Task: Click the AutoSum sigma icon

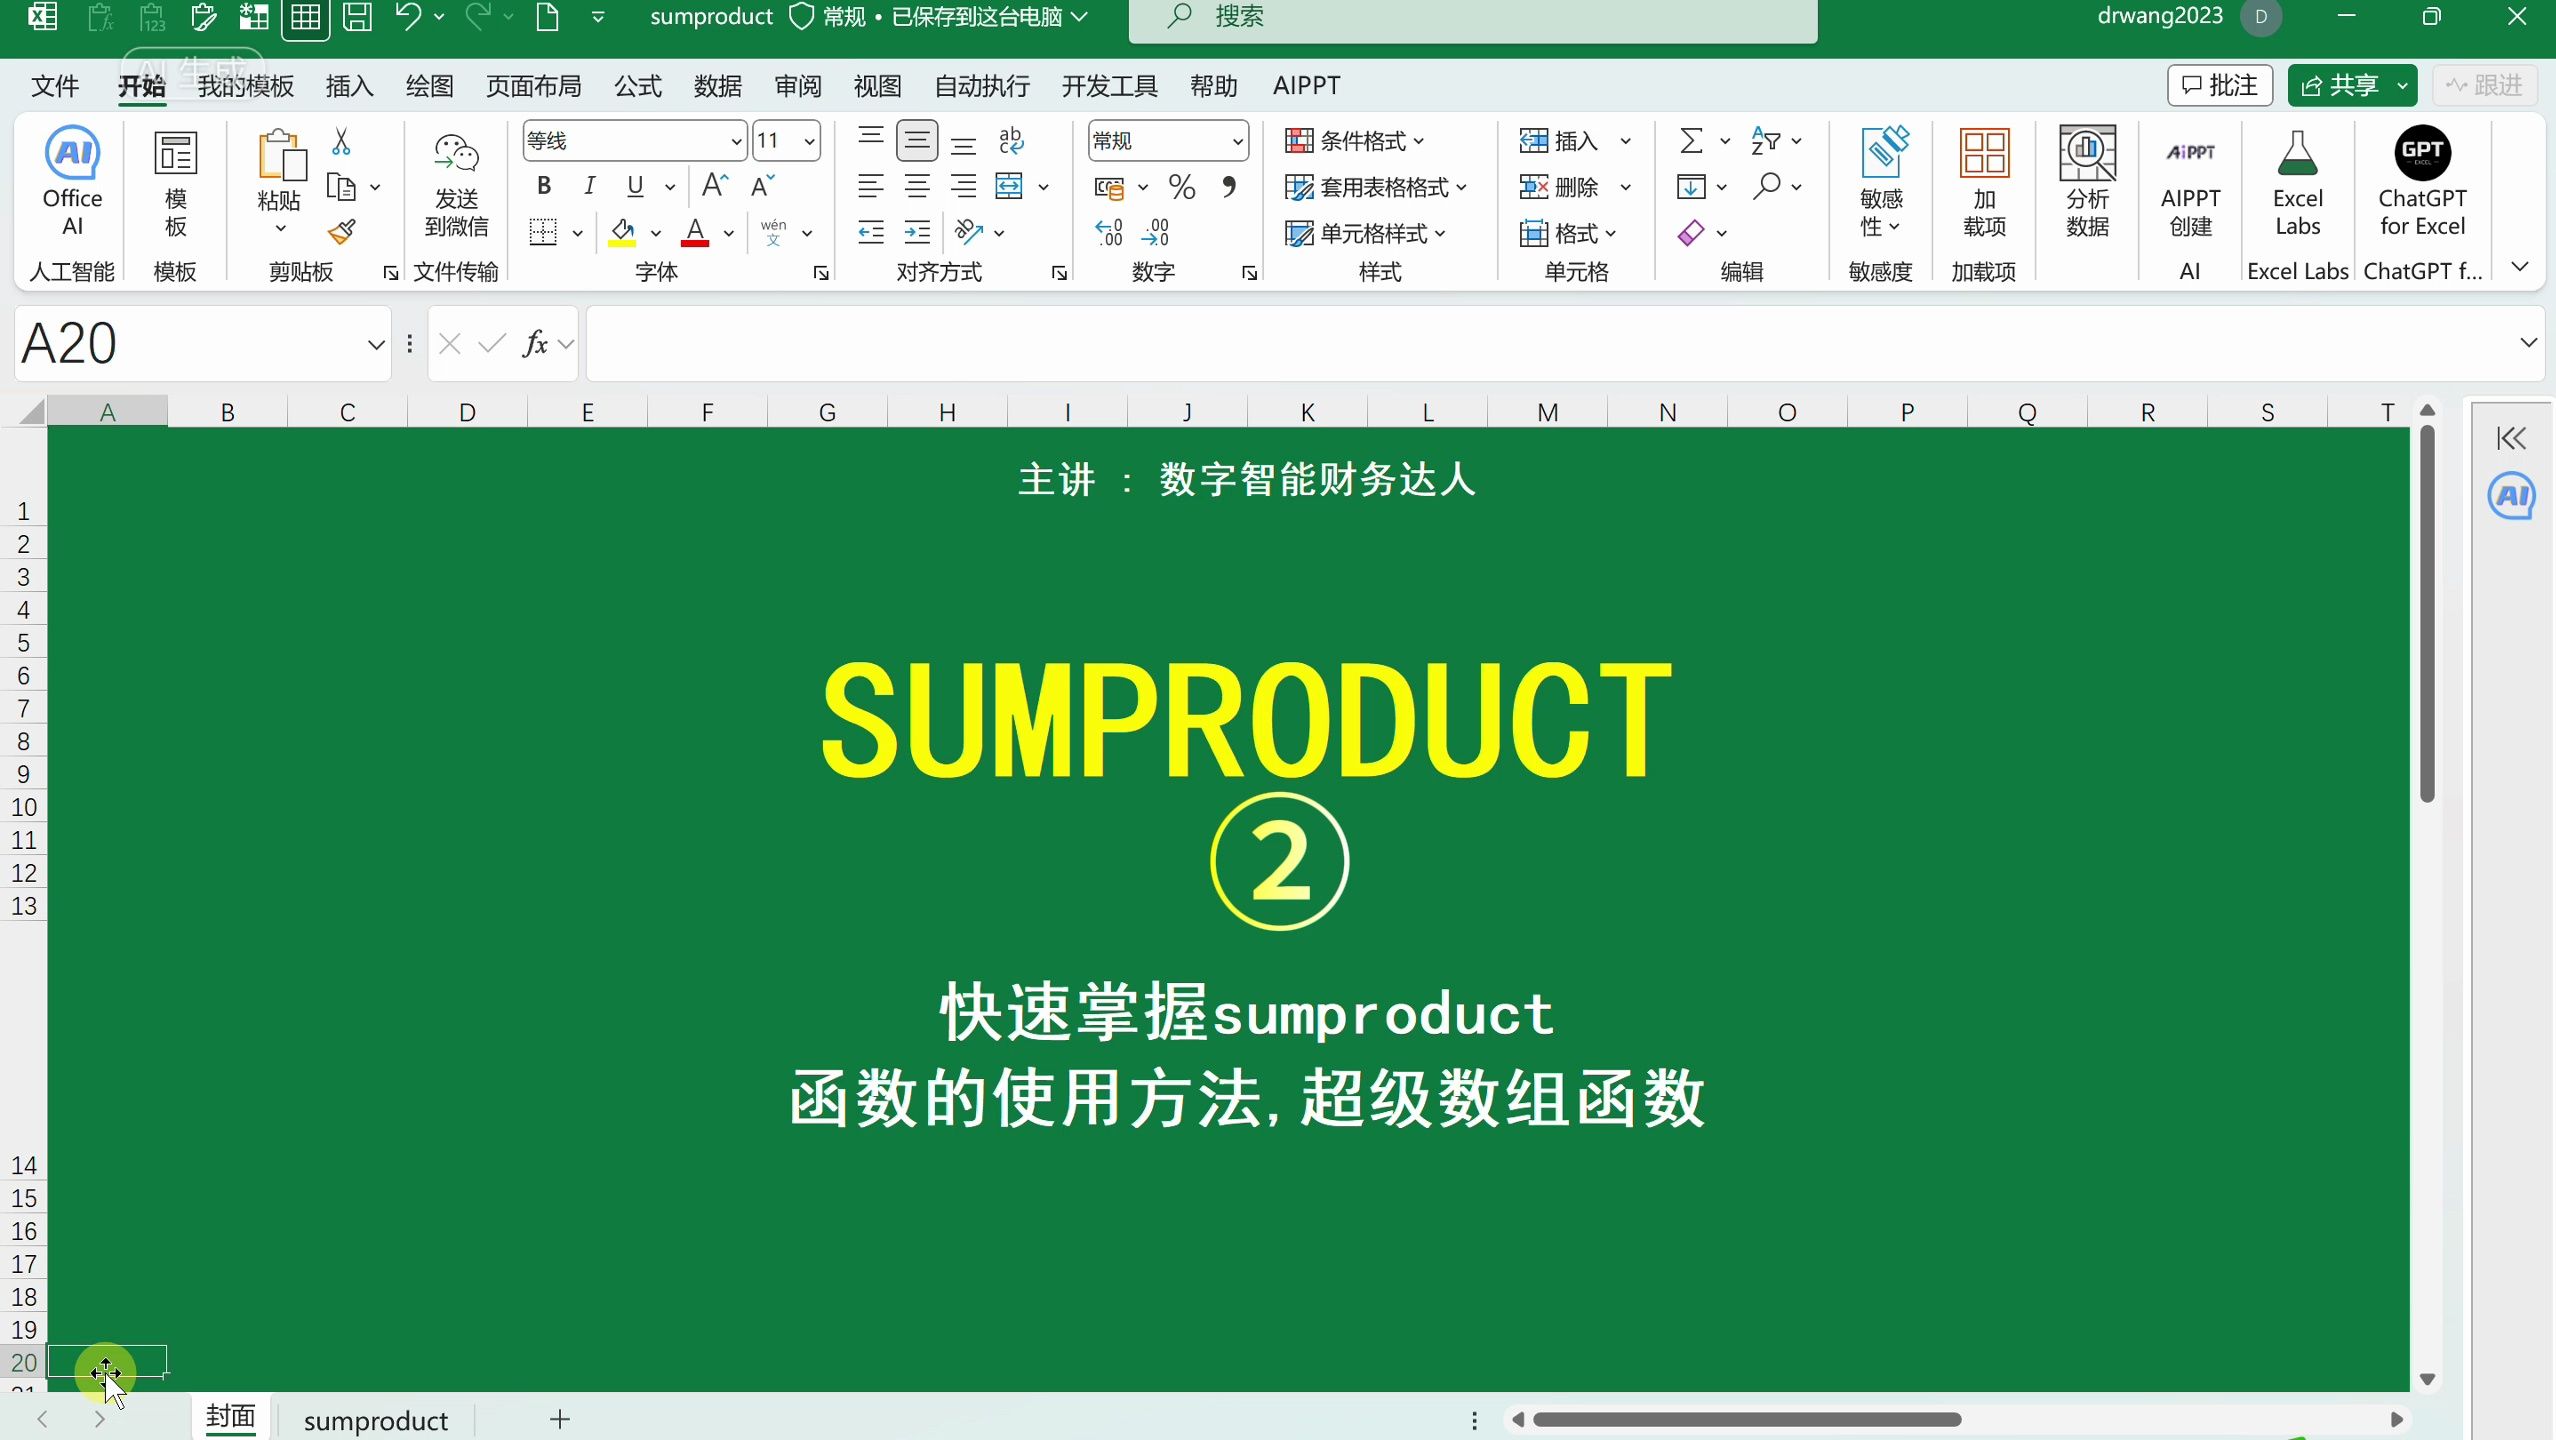Action: [1692, 140]
